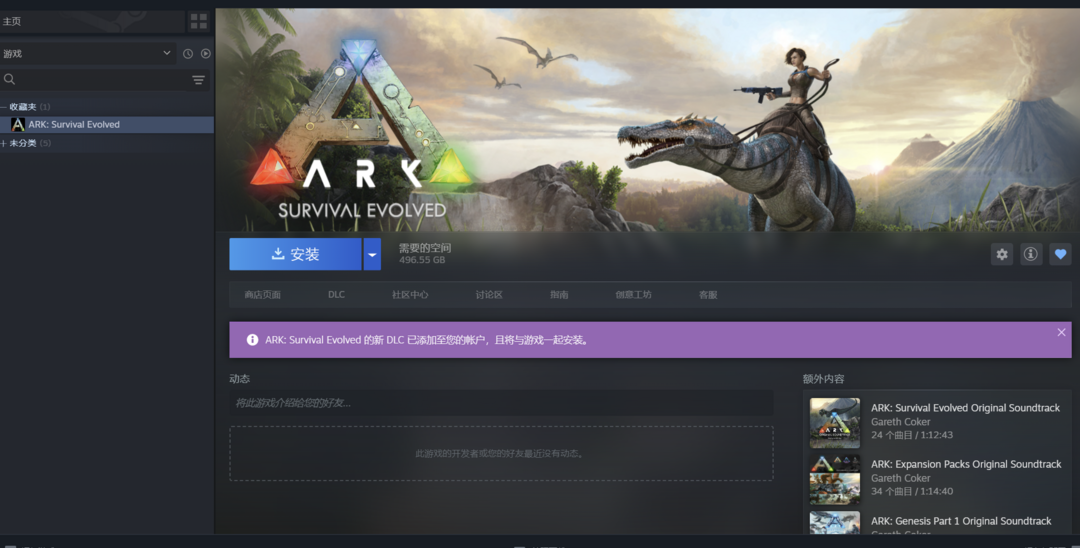This screenshot has height=548, width=1080.
Task: Open the 客服 tab
Action: coord(708,295)
